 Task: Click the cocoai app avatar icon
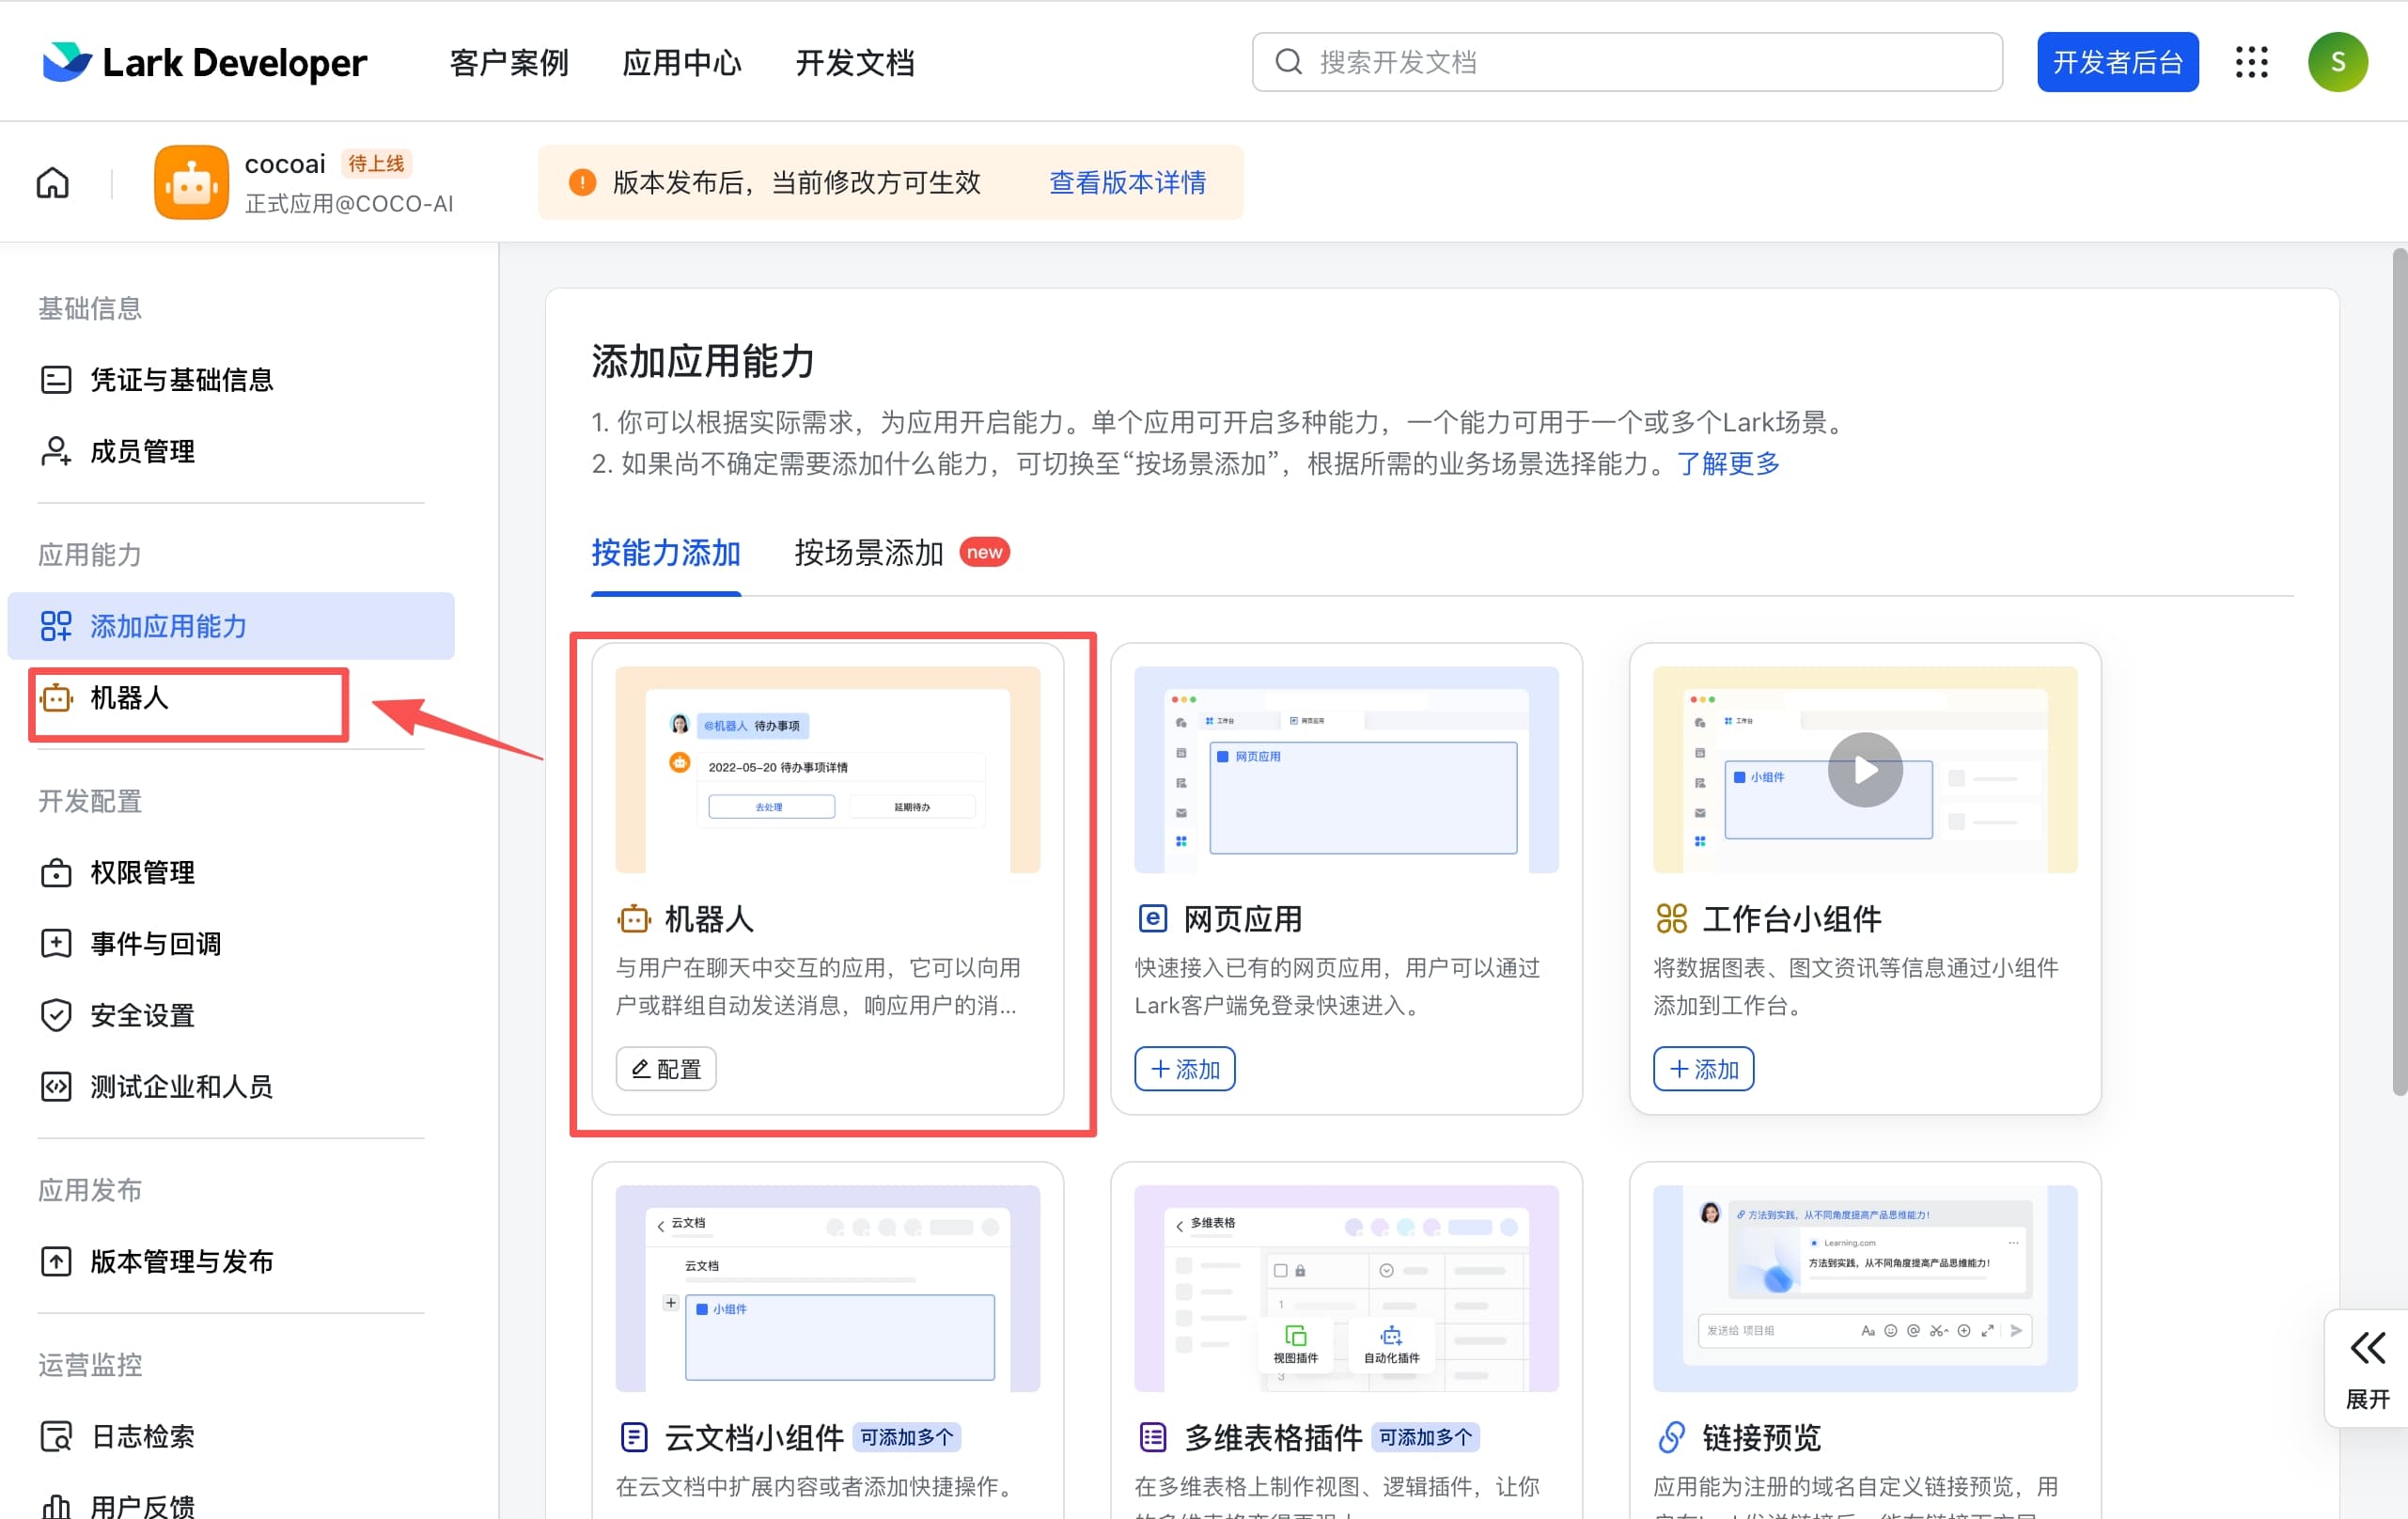coord(191,182)
